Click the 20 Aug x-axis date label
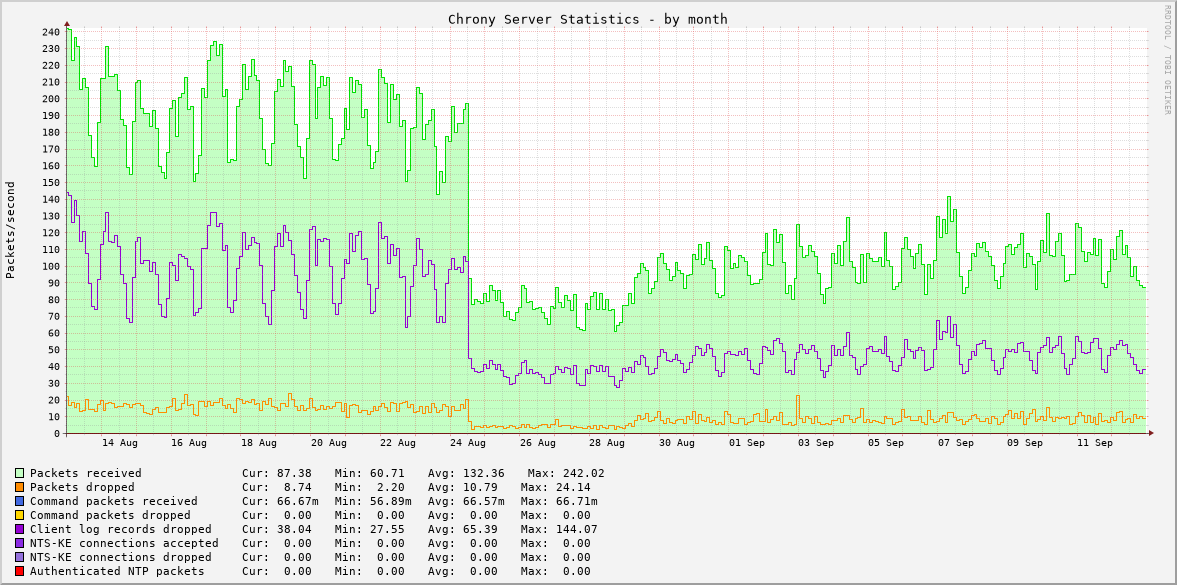 [x=329, y=443]
